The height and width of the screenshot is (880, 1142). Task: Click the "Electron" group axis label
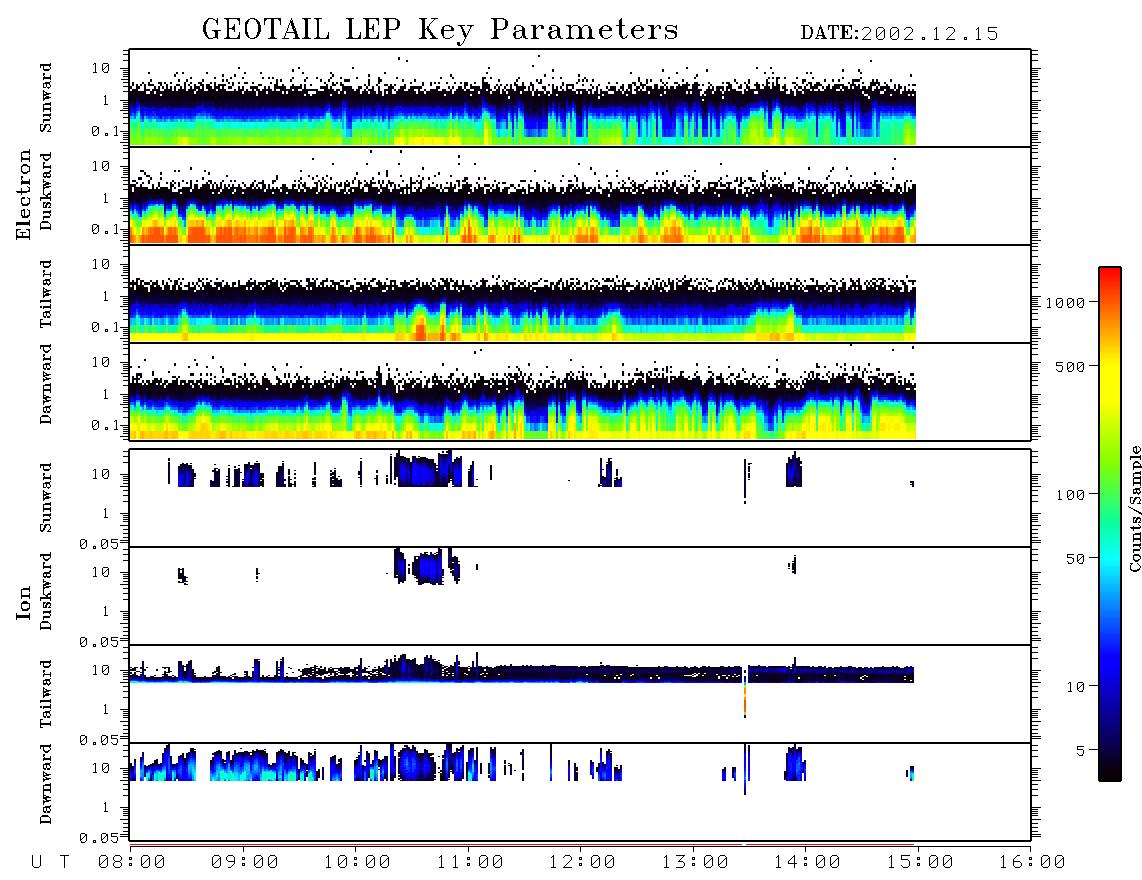tap(23, 195)
